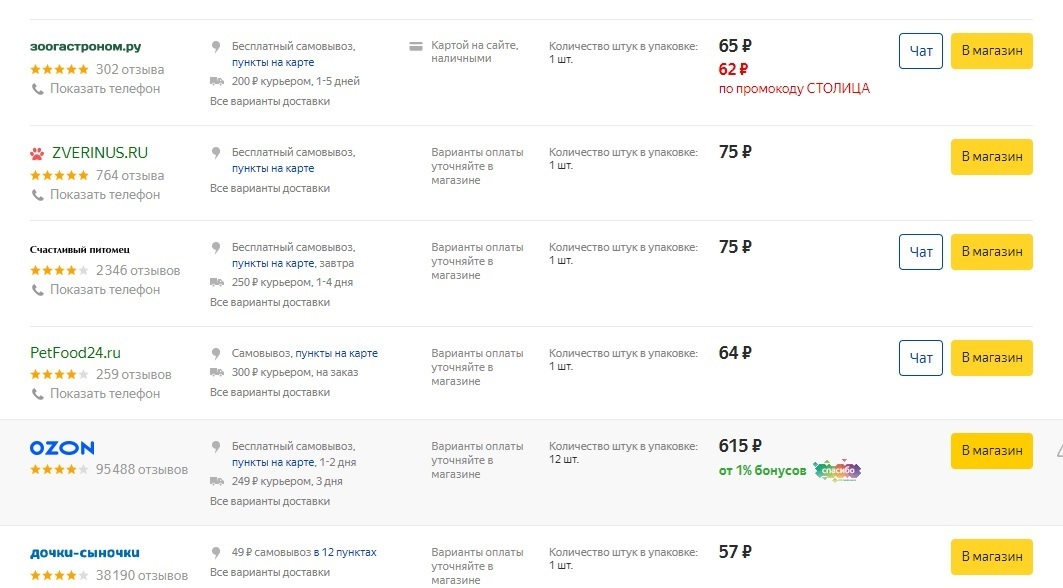Open the 2346 reviews of Счастливый питомец
The width and height of the screenshot is (1063, 588).
(138, 270)
